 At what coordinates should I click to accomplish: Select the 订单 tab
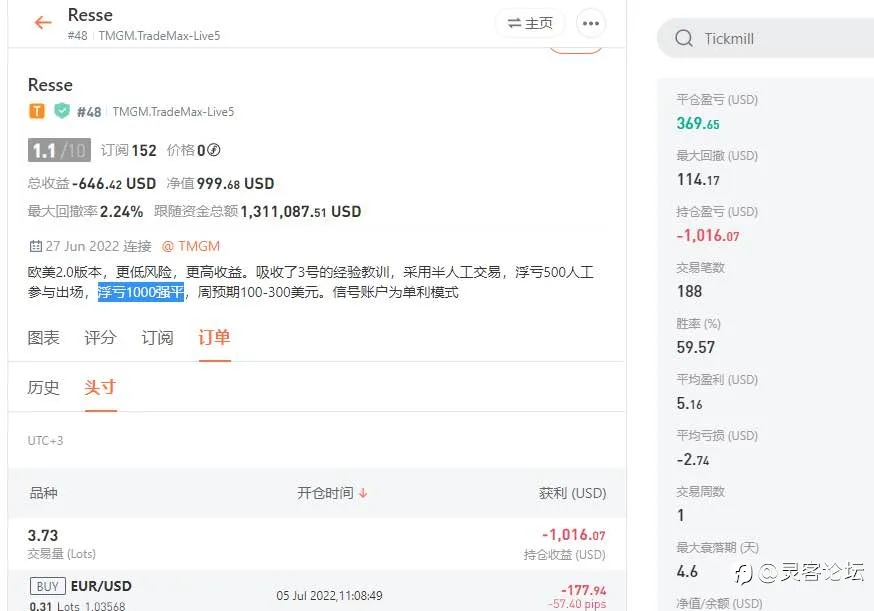click(x=215, y=337)
